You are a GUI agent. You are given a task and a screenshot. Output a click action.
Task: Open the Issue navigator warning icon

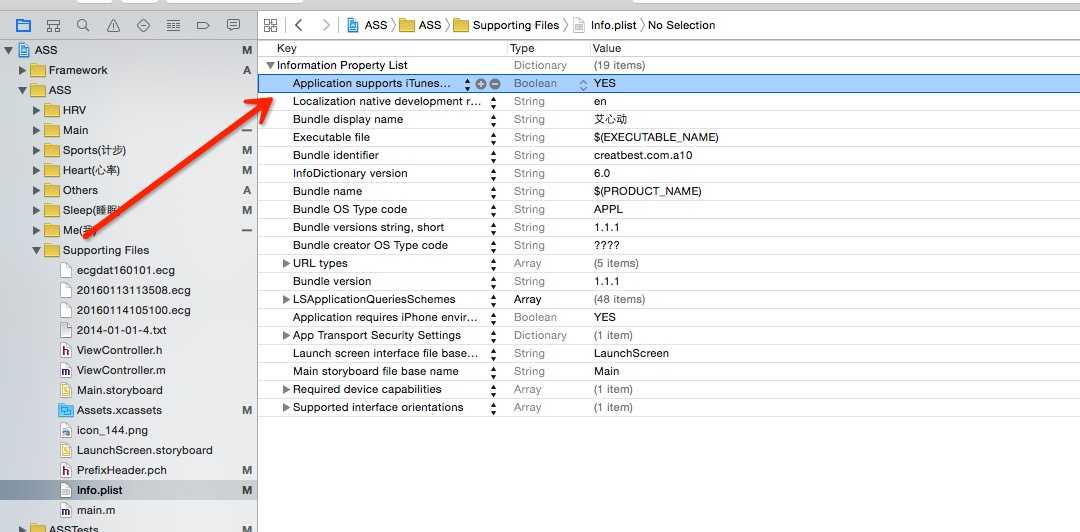point(114,25)
